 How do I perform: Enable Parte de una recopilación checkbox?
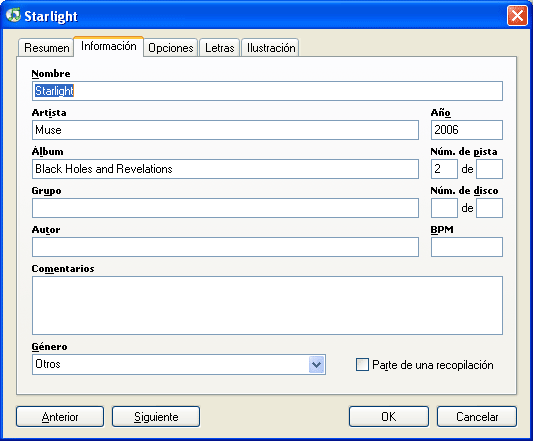[x=362, y=364]
